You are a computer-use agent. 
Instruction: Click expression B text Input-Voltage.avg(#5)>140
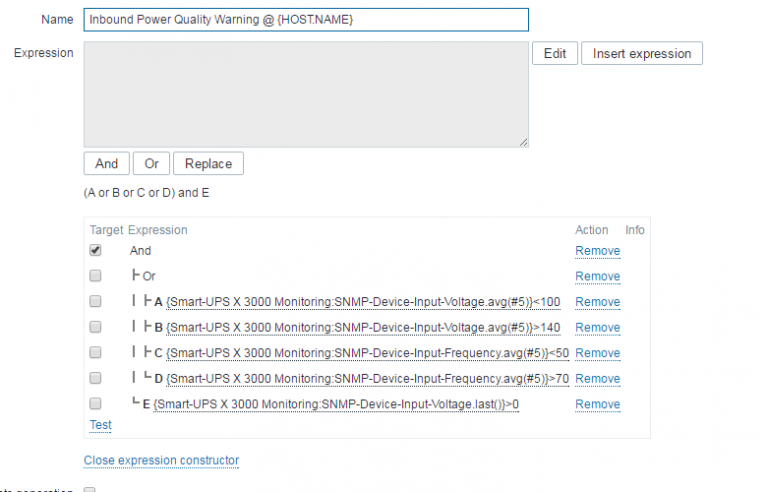[363, 327]
